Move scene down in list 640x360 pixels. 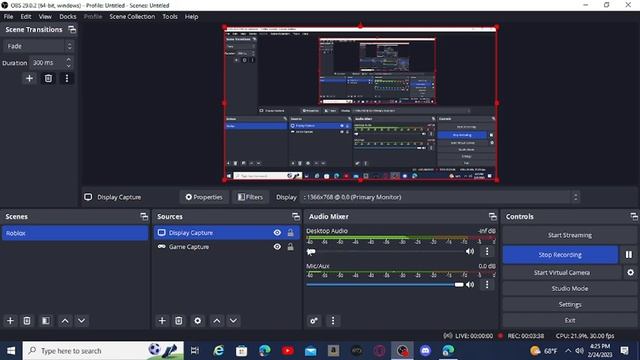coord(82,321)
